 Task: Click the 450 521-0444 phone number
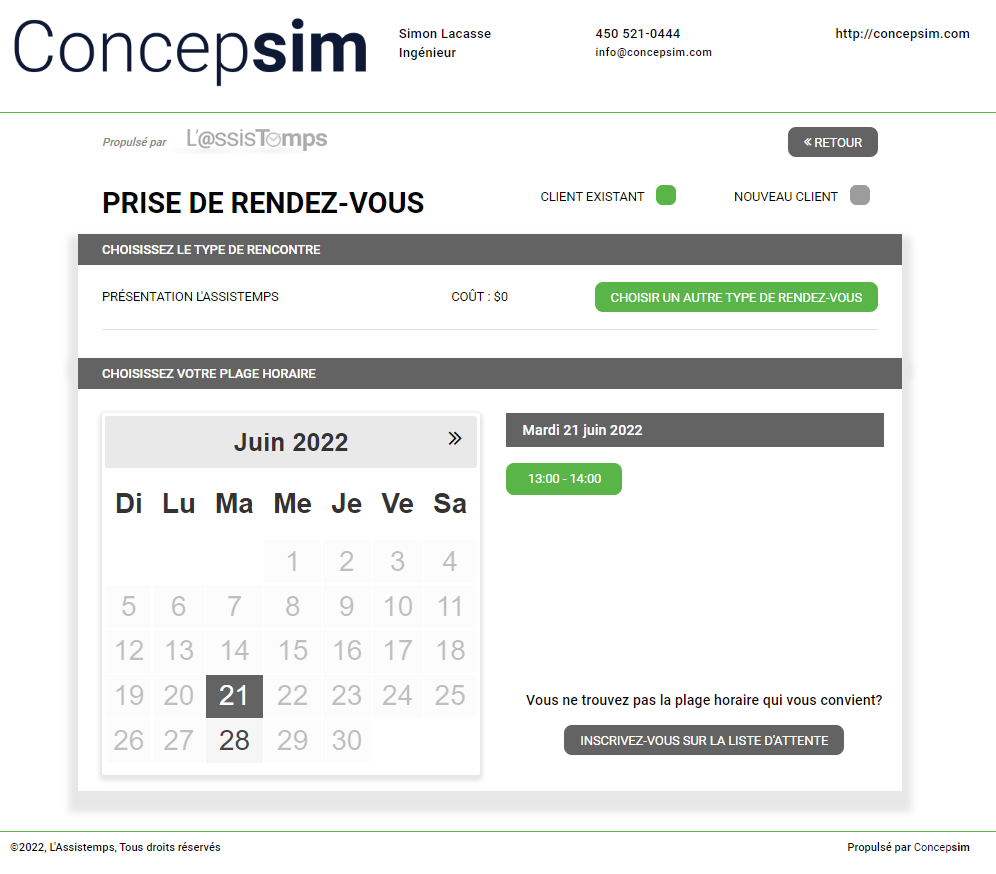(637, 34)
